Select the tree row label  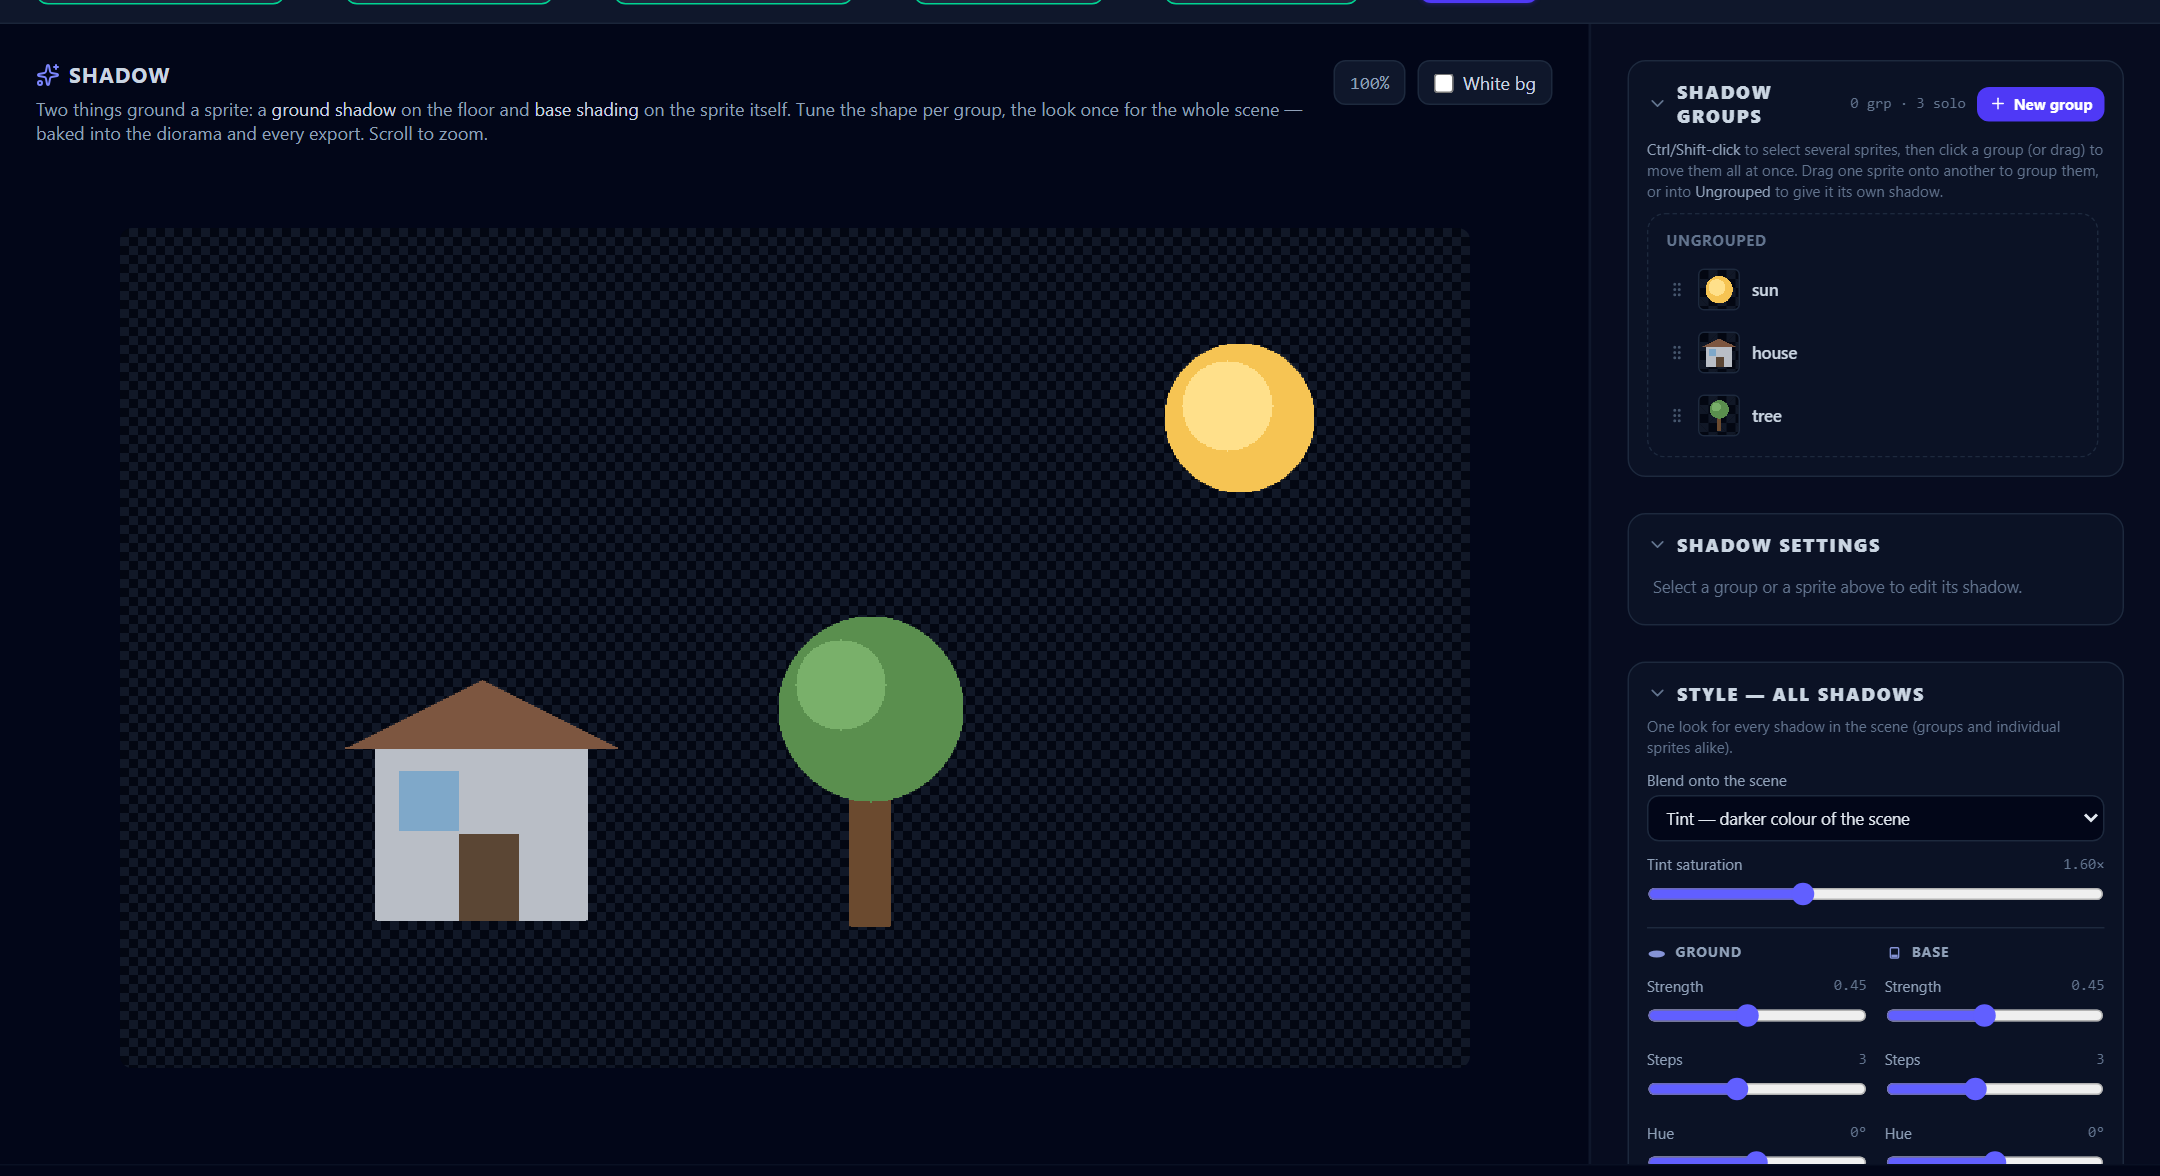[1766, 416]
